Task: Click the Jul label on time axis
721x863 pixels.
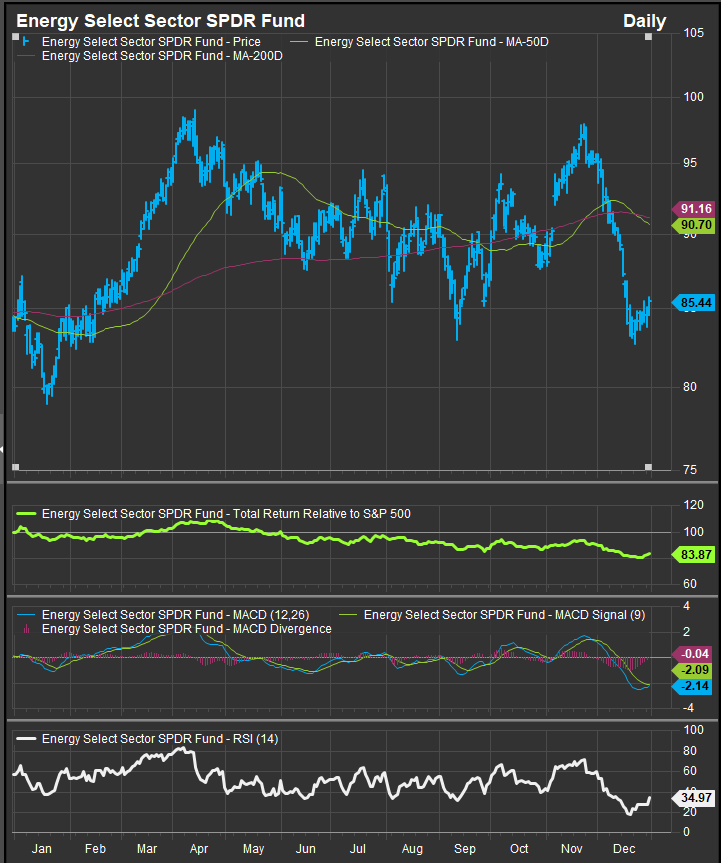Action: click(x=358, y=849)
